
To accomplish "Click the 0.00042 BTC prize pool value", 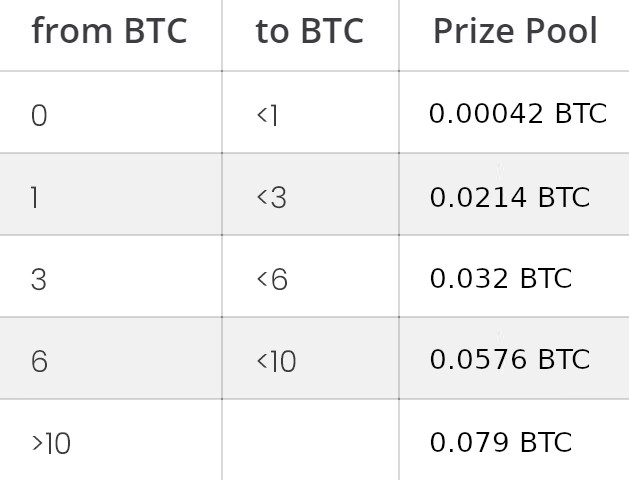I will [x=518, y=114].
